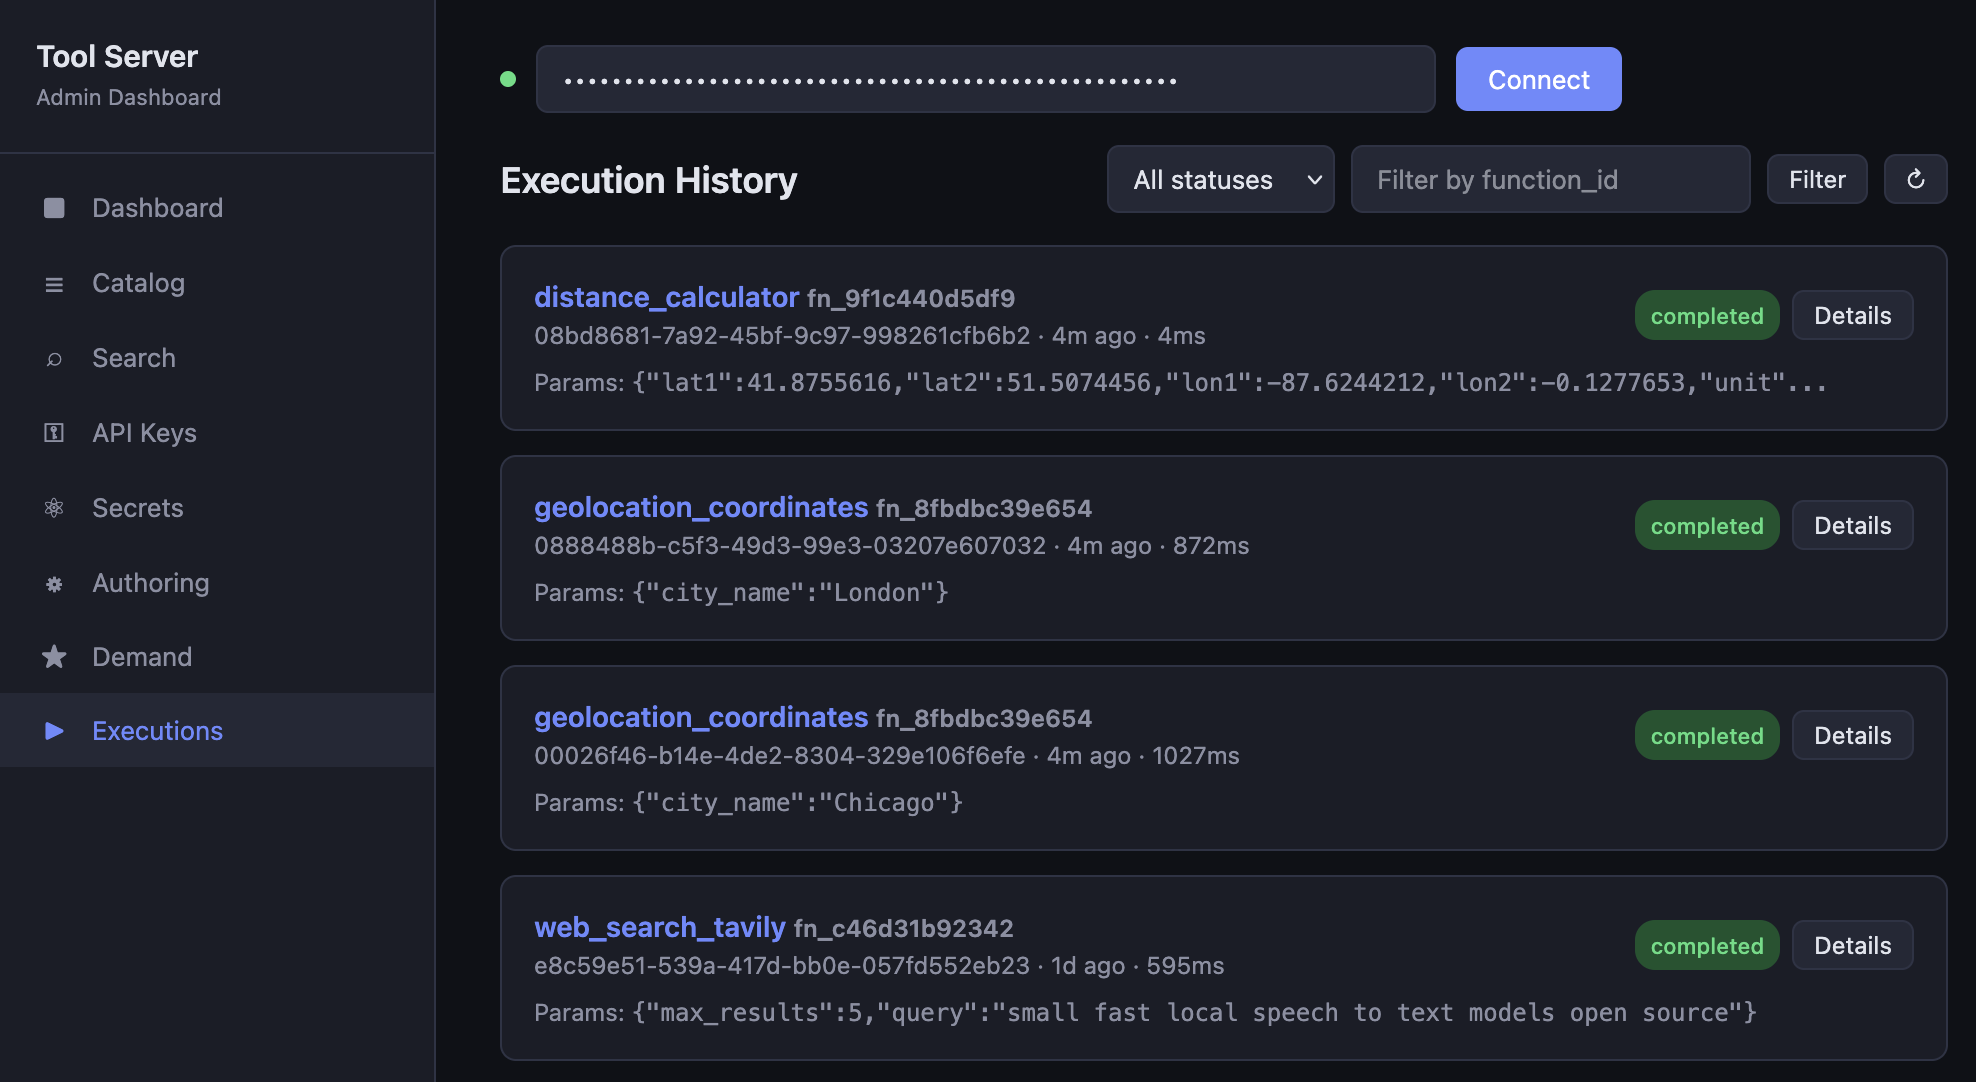Click the green connection status dot
The image size is (1976, 1082).
click(x=508, y=79)
